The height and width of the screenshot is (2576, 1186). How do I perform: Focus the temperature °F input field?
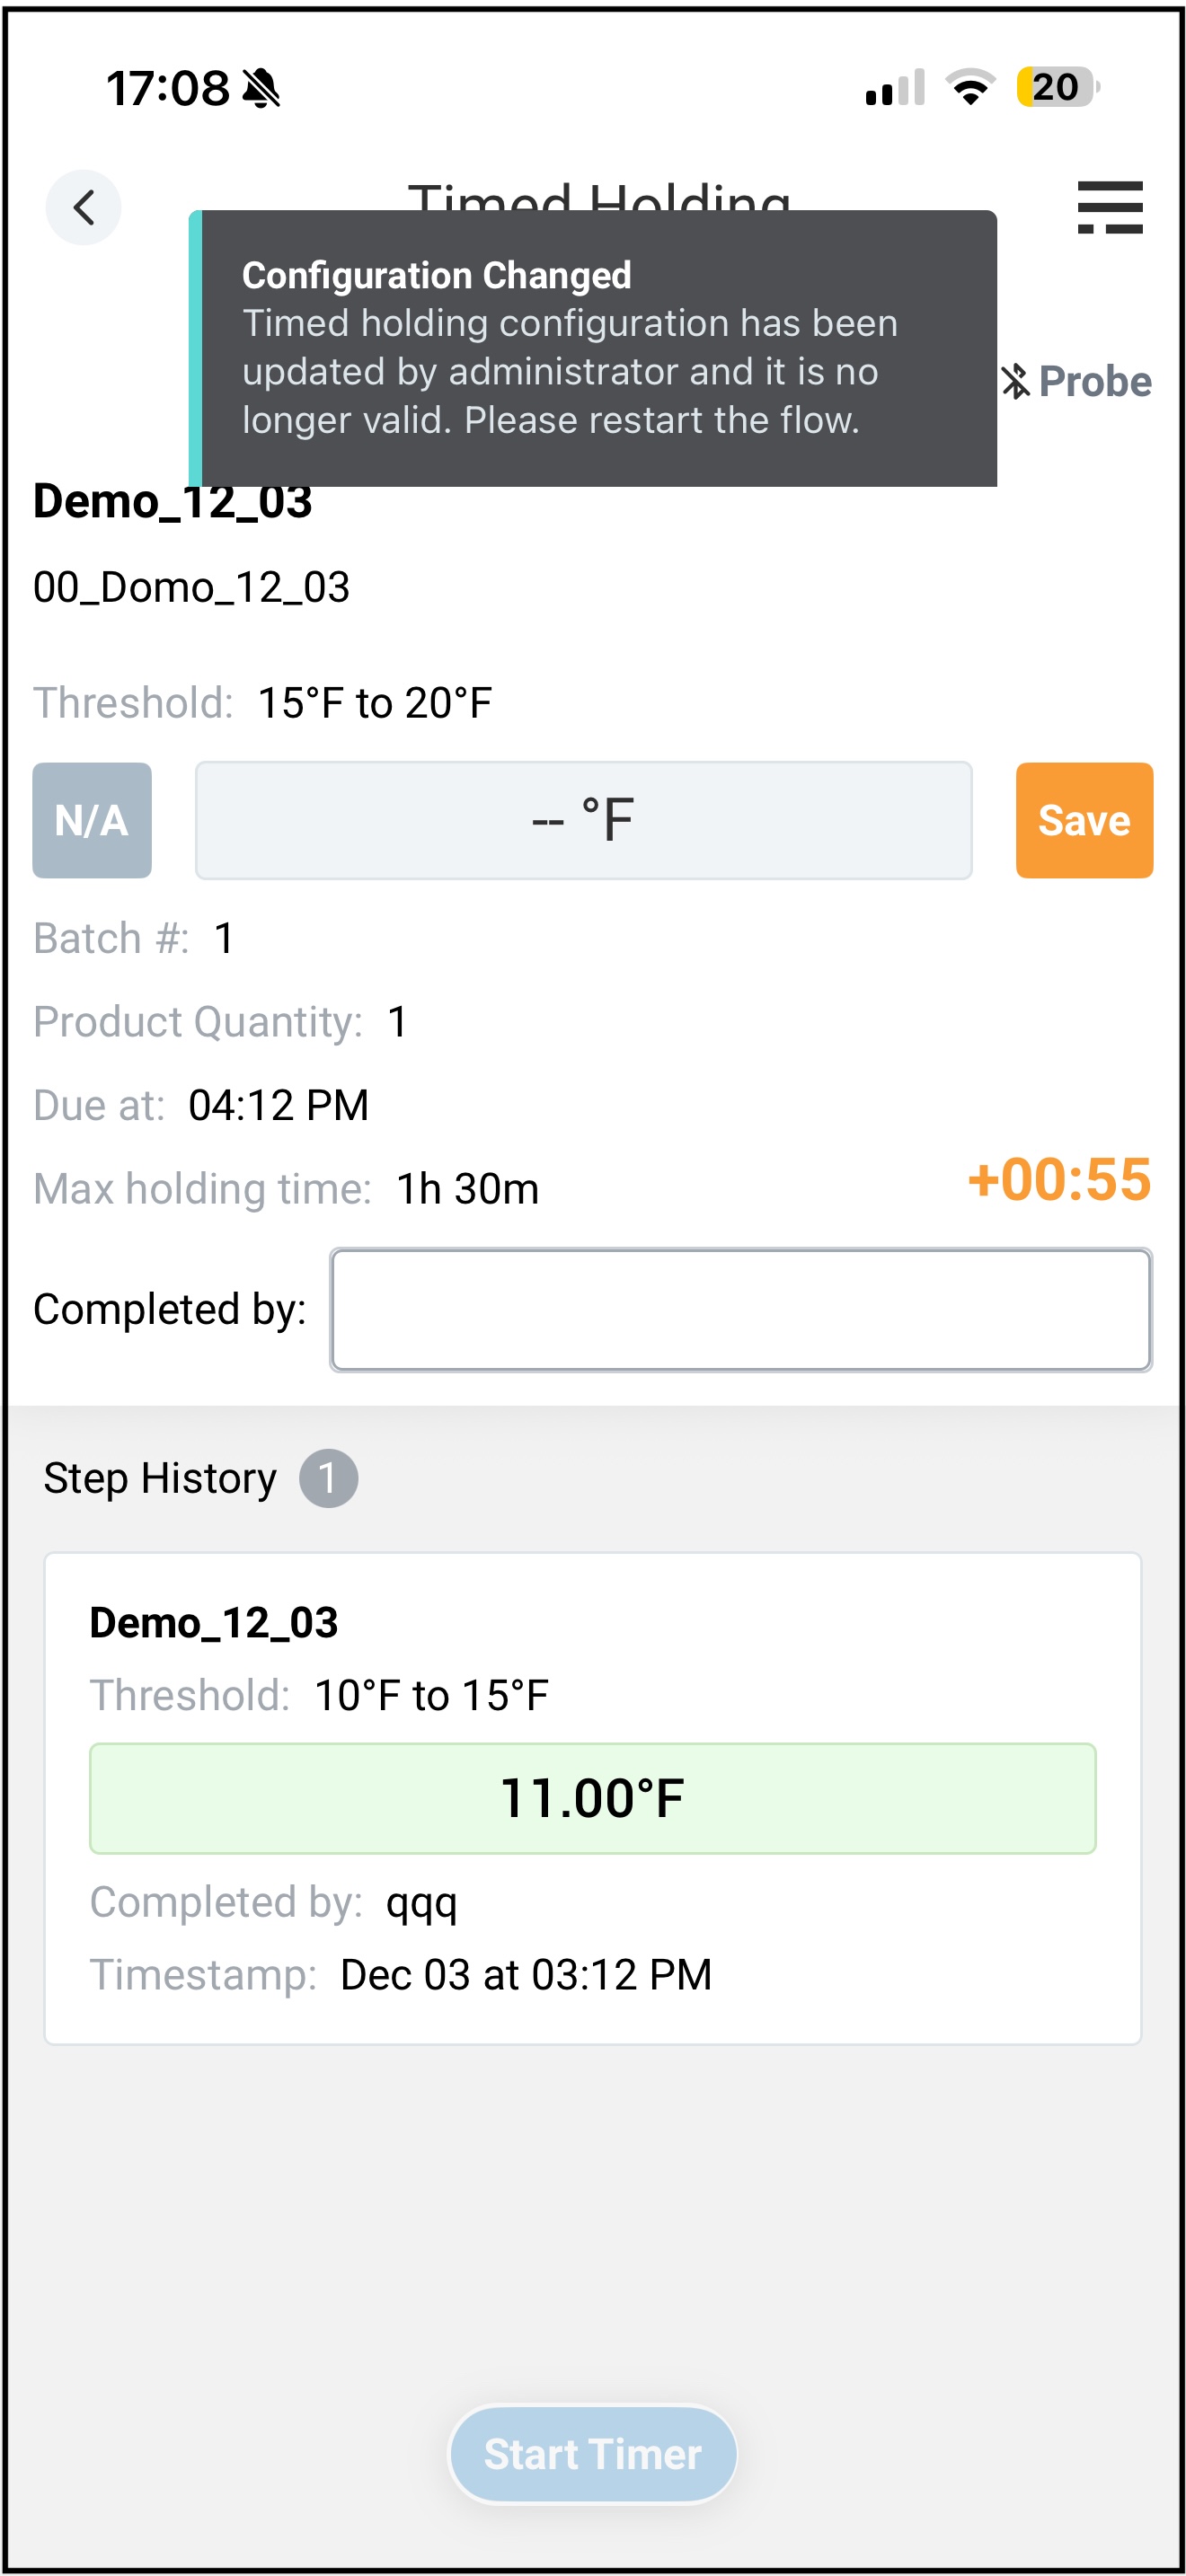pyautogui.click(x=583, y=820)
